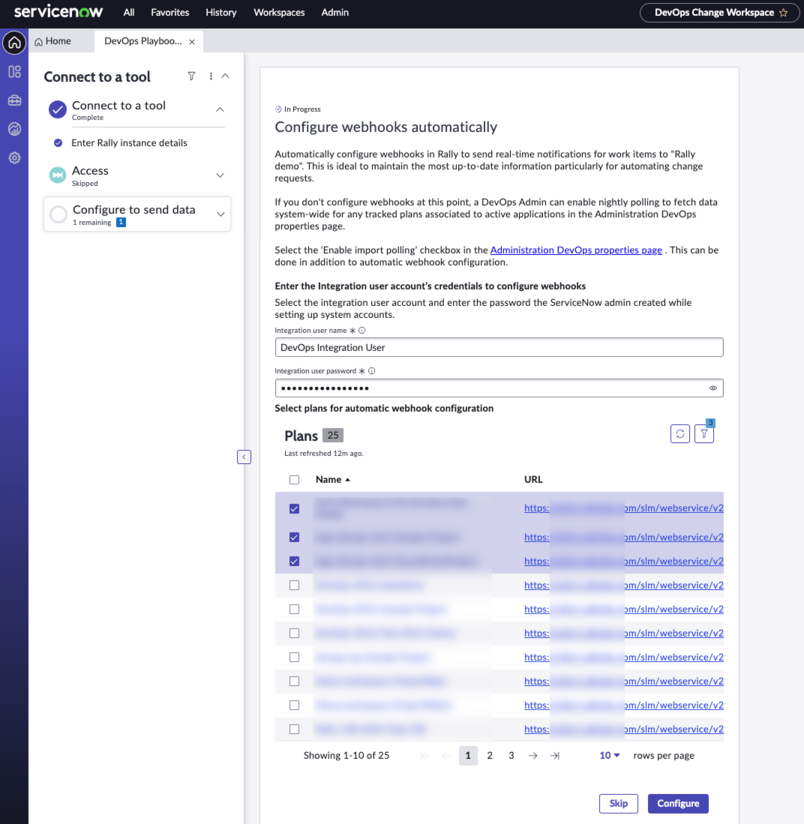Open the playbook more options menu
Viewport: 804px width, 824px height.
[211, 76]
